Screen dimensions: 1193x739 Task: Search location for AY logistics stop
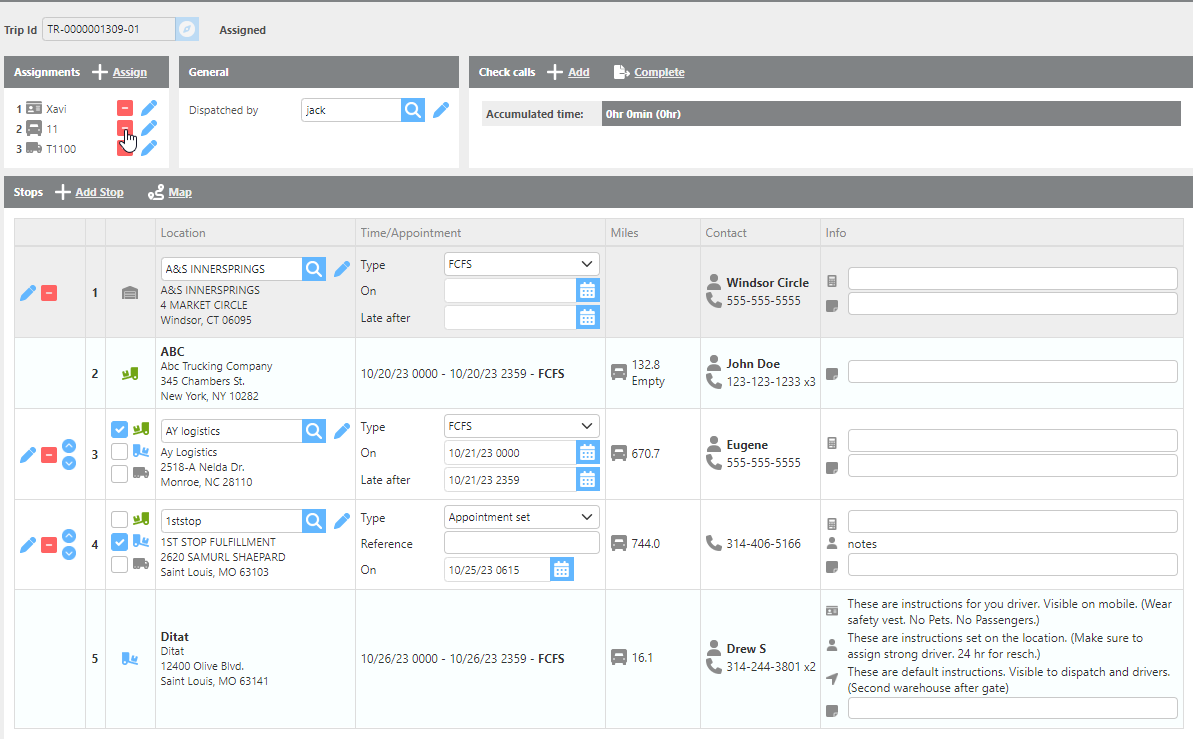click(x=314, y=431)
